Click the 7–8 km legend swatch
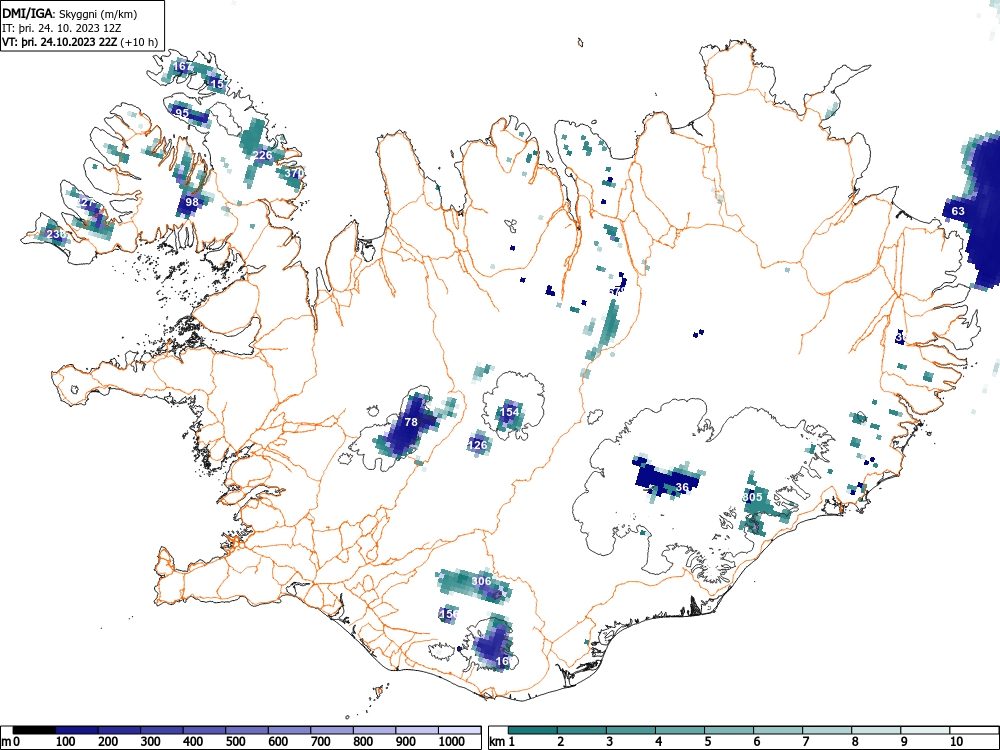The height and width of the screenshot is (750, 1000). (827, 730)
